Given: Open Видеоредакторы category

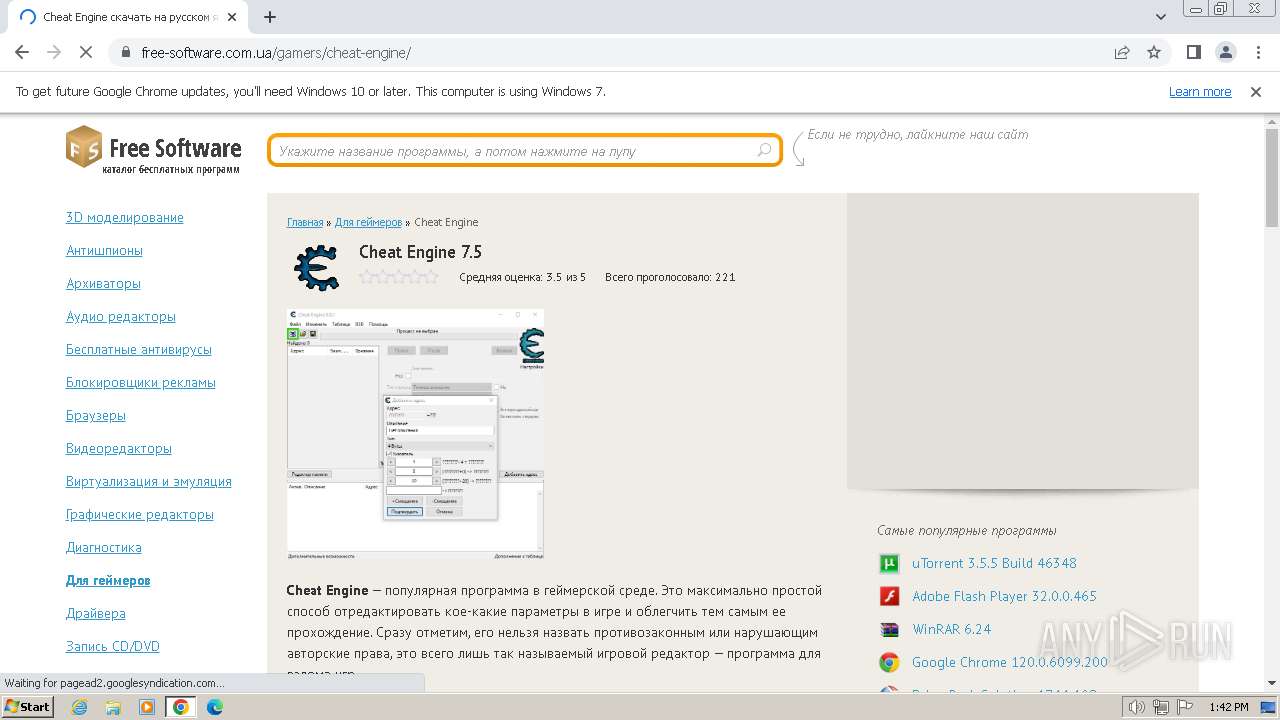Looking at the screenshot, I should (x=119, y=448).
